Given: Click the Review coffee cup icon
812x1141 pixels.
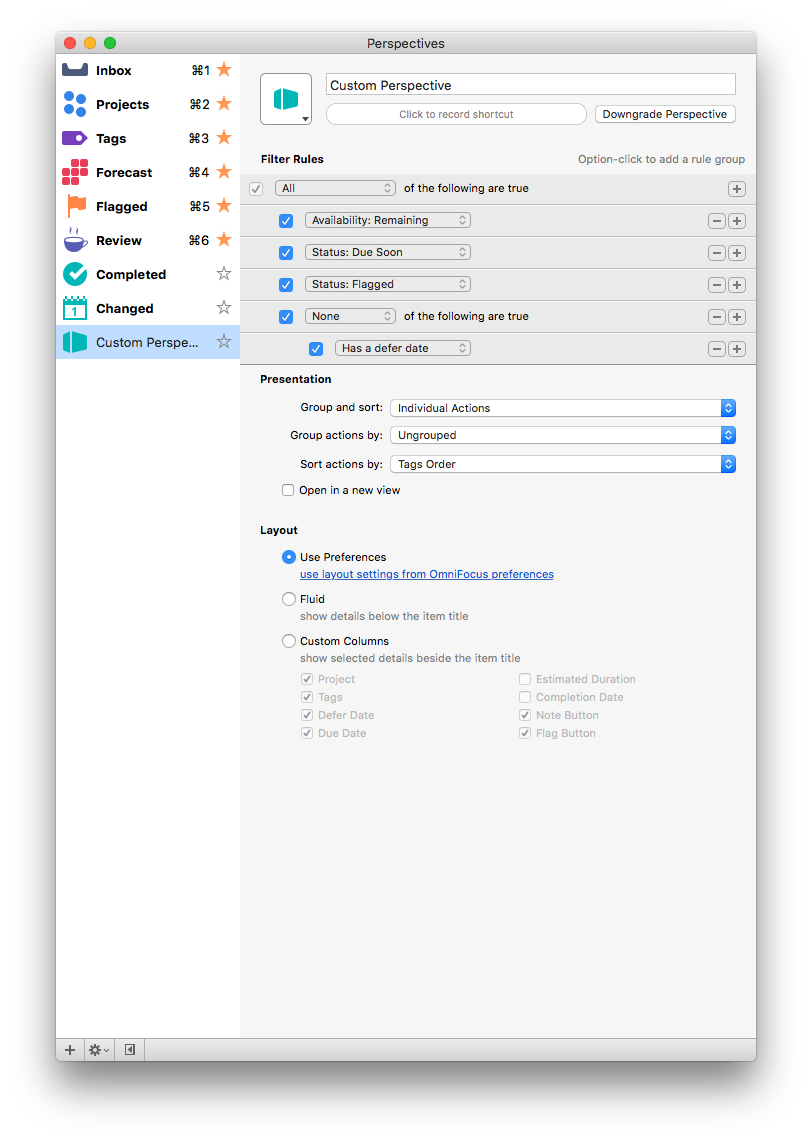Looking at the screenshot, I should pos(75,240).
